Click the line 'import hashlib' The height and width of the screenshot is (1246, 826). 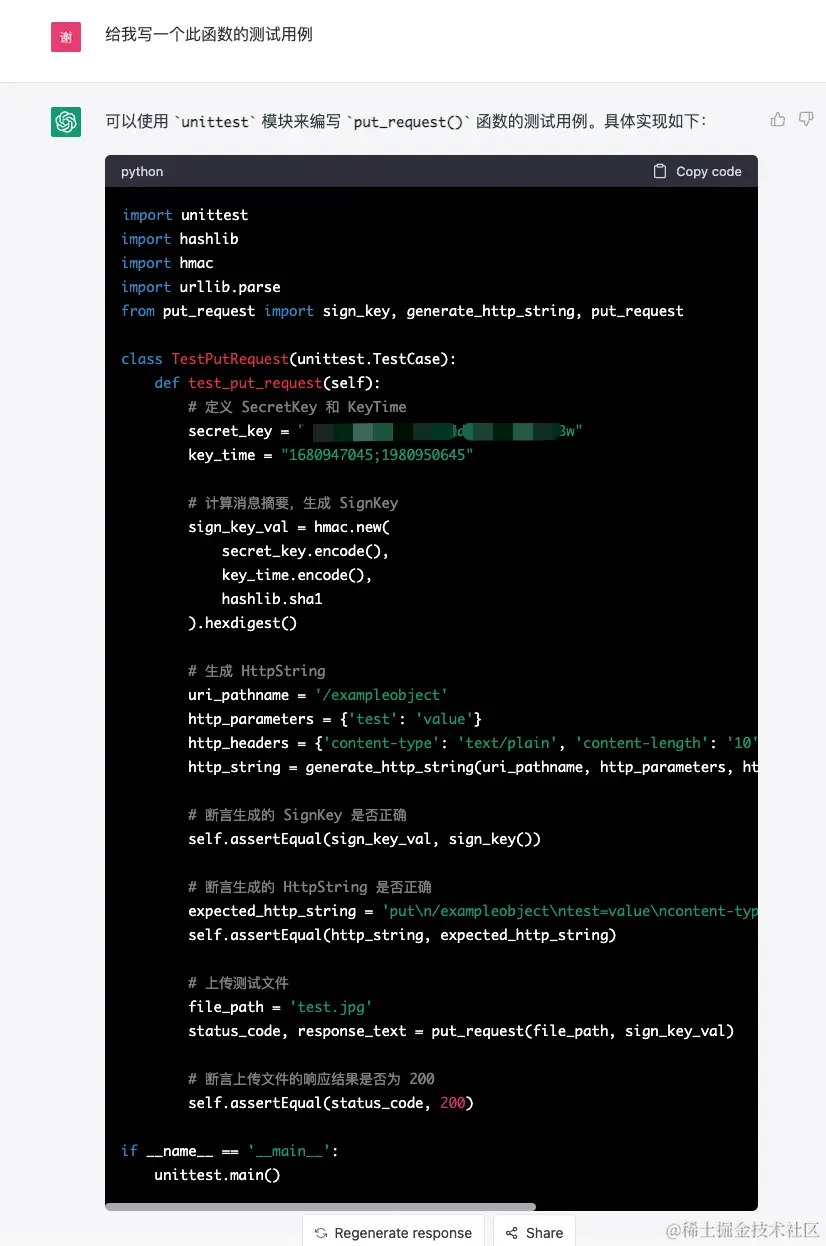pos(180,239)
